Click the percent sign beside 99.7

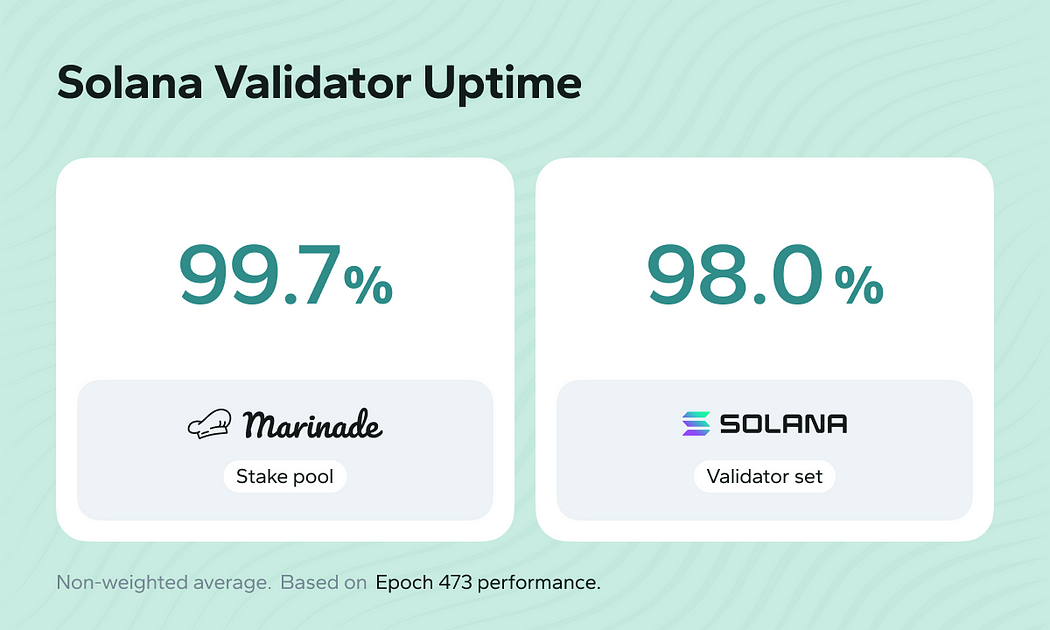368,285
